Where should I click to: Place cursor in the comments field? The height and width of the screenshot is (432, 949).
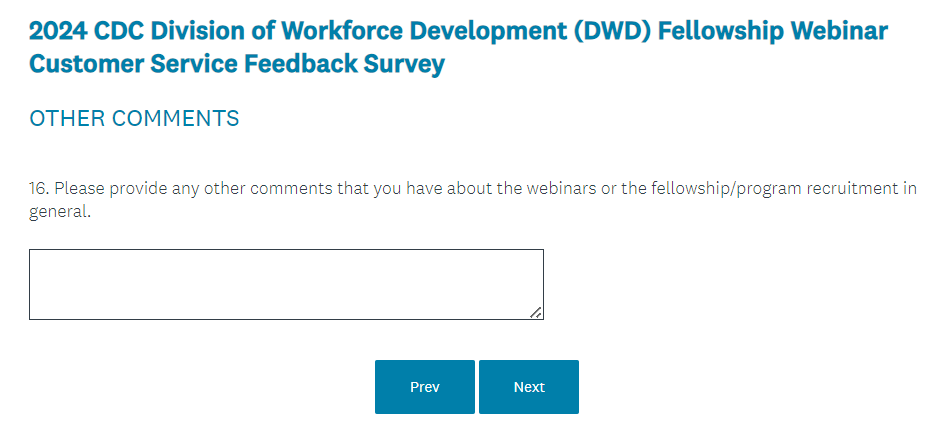click(286, 285)
